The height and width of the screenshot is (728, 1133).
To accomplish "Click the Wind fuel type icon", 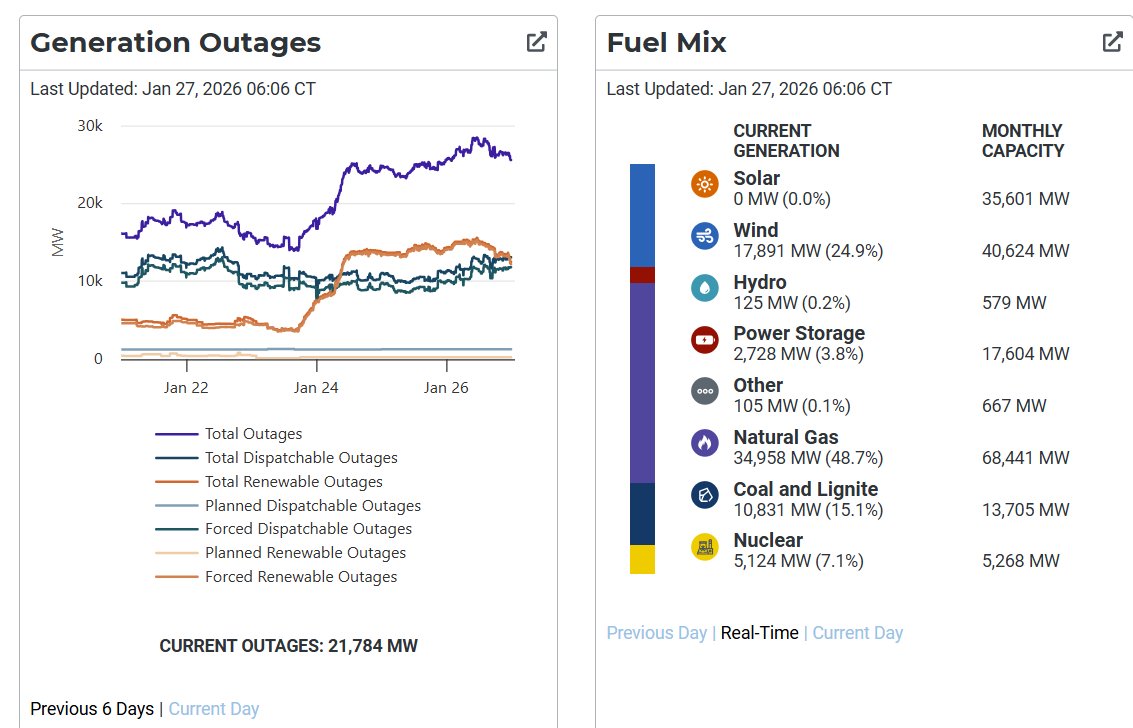I will 705,237.
